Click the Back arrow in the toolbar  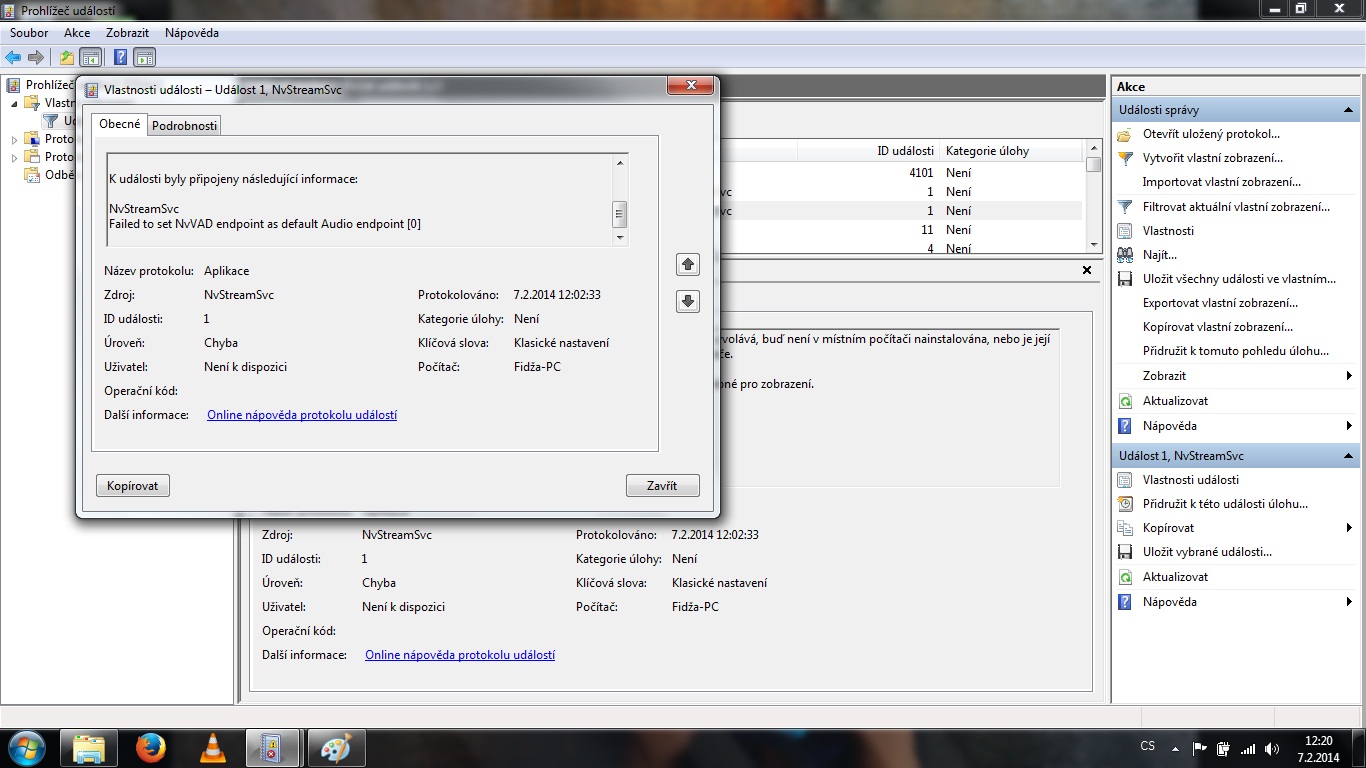point(13,57)
